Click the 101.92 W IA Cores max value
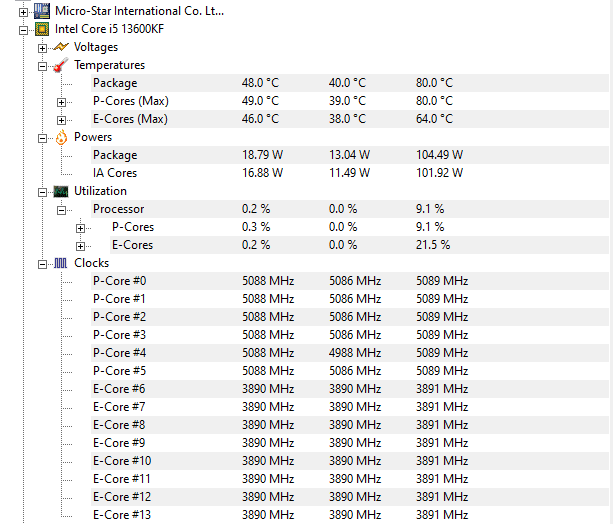Image resolution: width=613 pixels, height=524 pixels. [x=439, y=173]
